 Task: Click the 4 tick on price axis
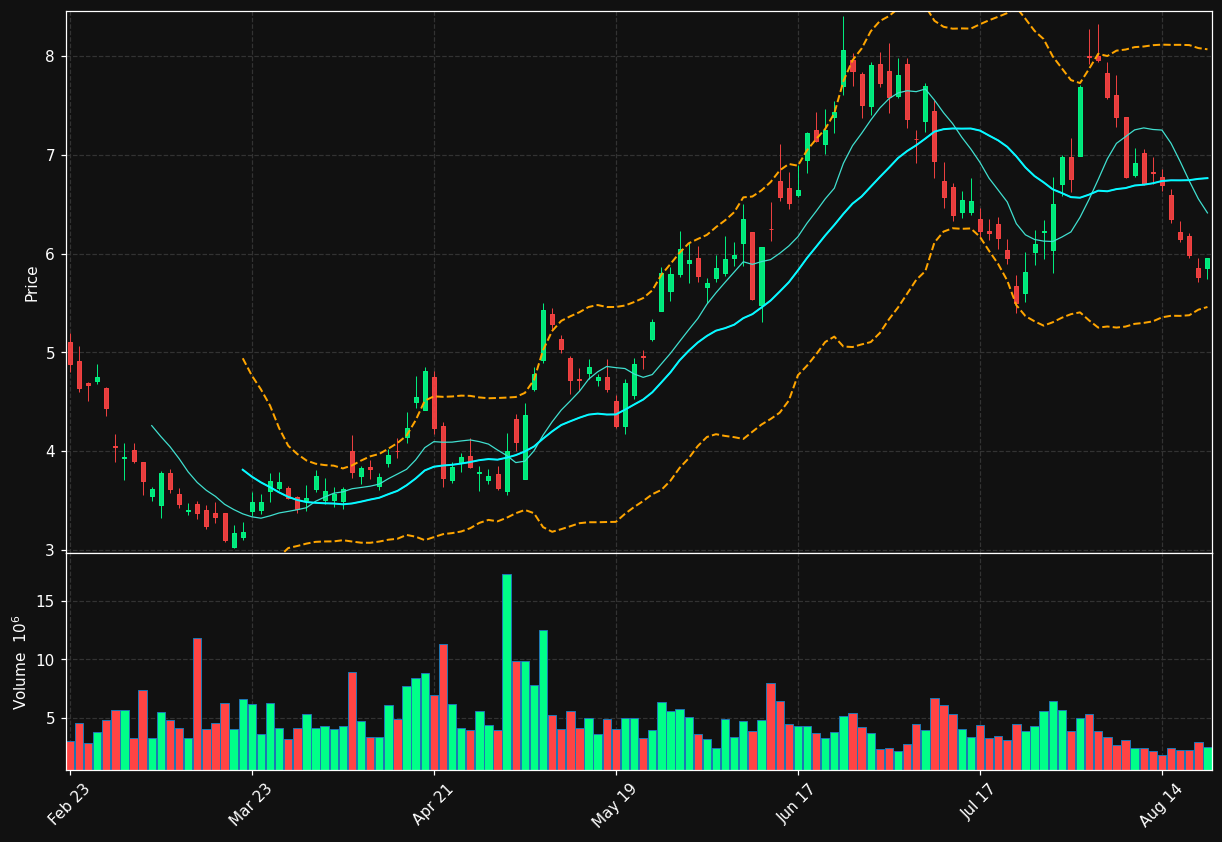tap(51, 452)
